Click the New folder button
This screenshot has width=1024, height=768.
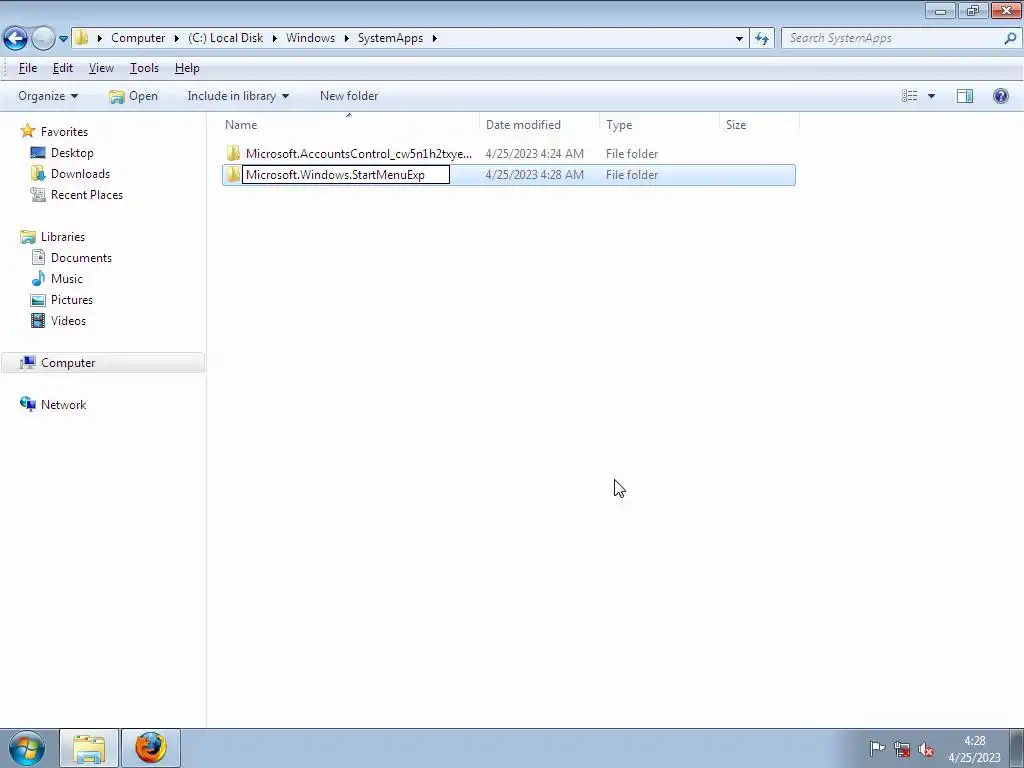click(x=349, y=96)
